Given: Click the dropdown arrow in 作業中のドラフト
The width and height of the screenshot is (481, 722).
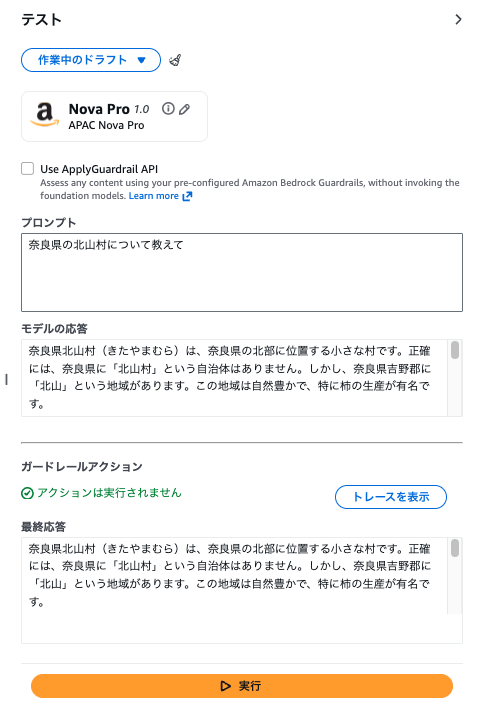Looking at the screenshot, I should point(142,60).
